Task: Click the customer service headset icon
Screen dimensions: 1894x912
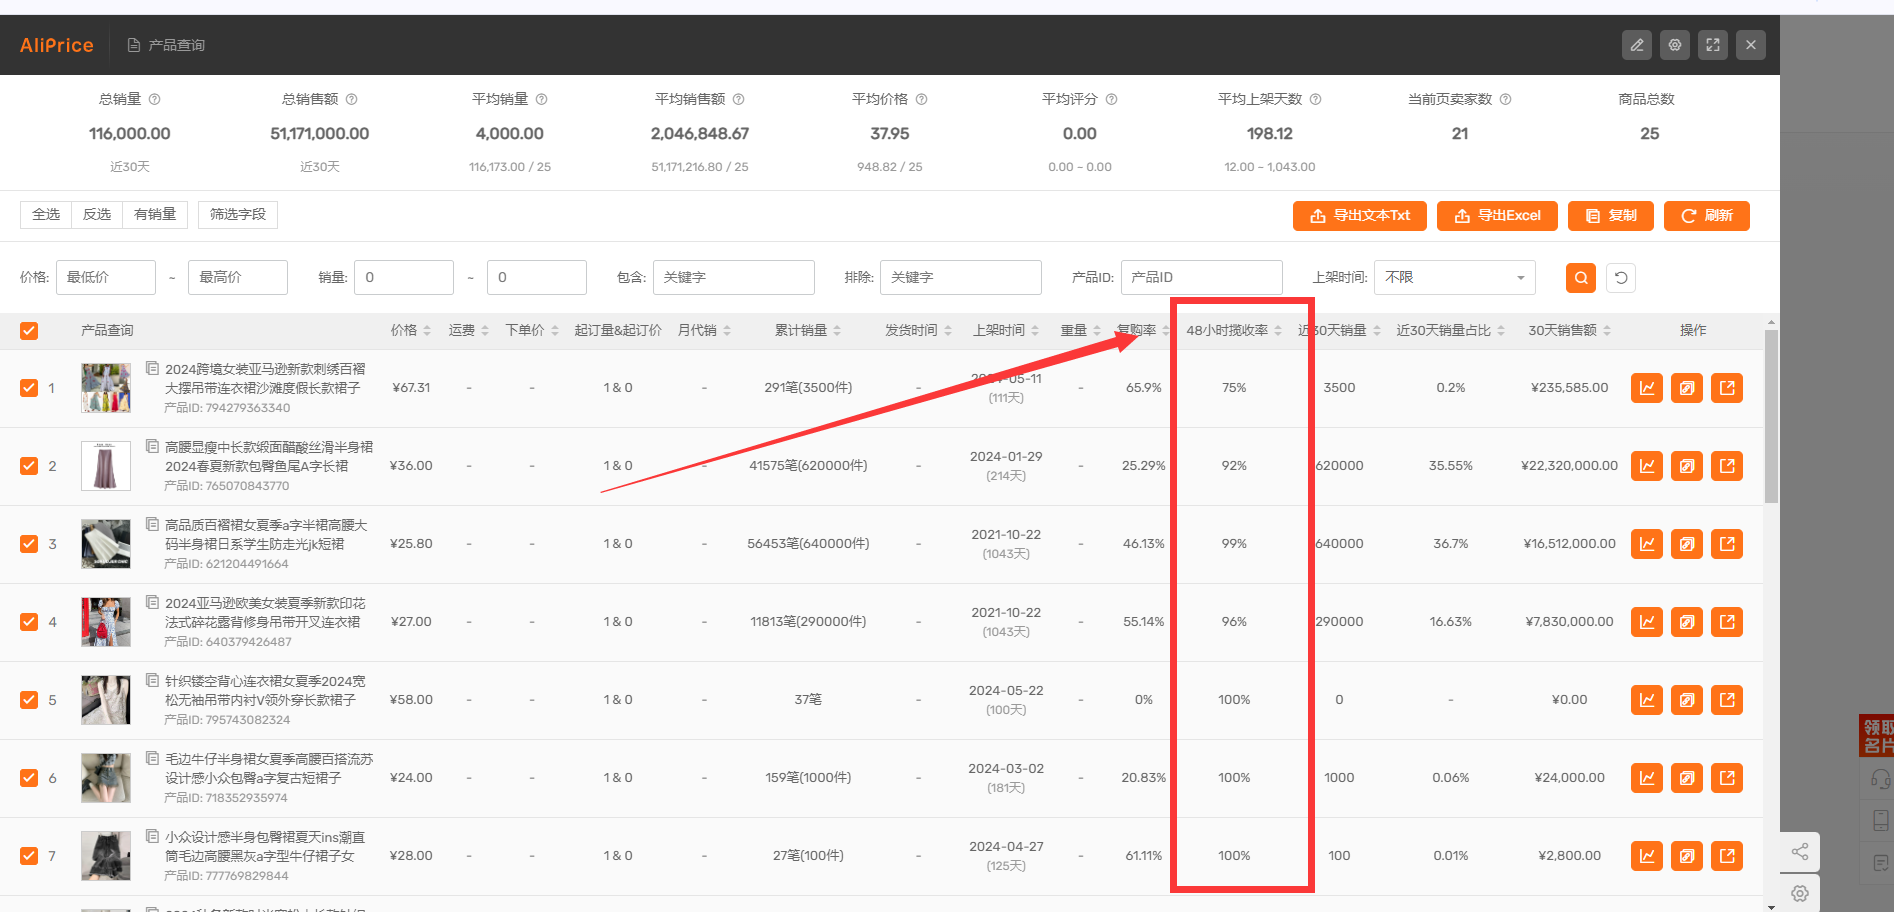Action: click(x=1880, y=779)
